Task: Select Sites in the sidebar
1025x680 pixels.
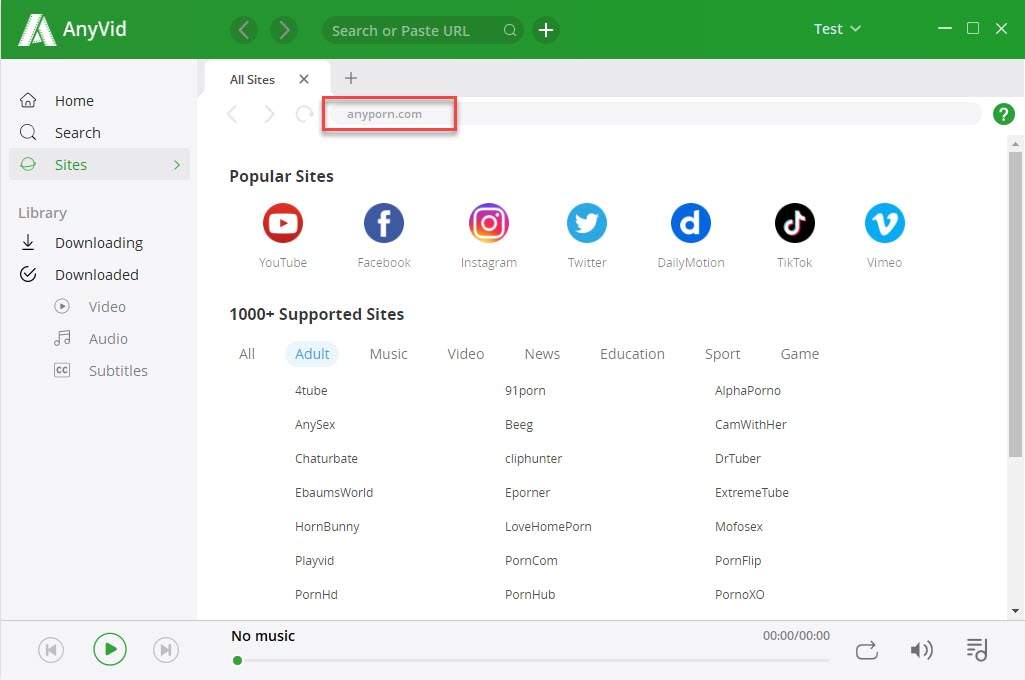Action: tap(99, 164)
